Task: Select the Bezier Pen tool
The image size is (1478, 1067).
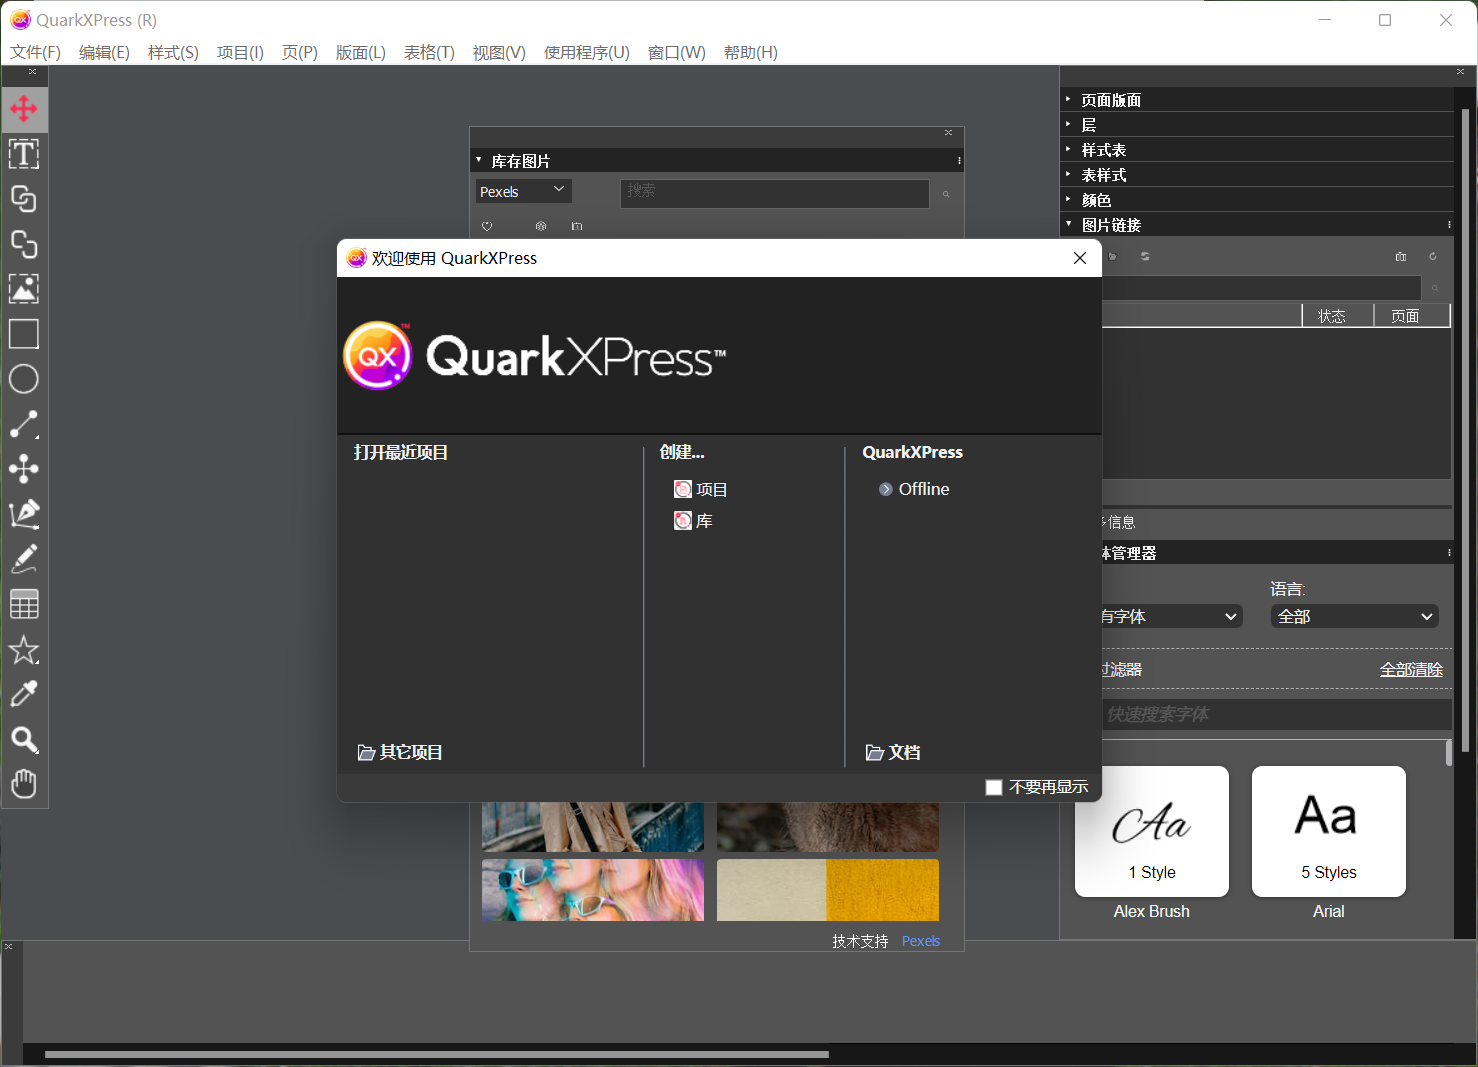Action: 24,514
